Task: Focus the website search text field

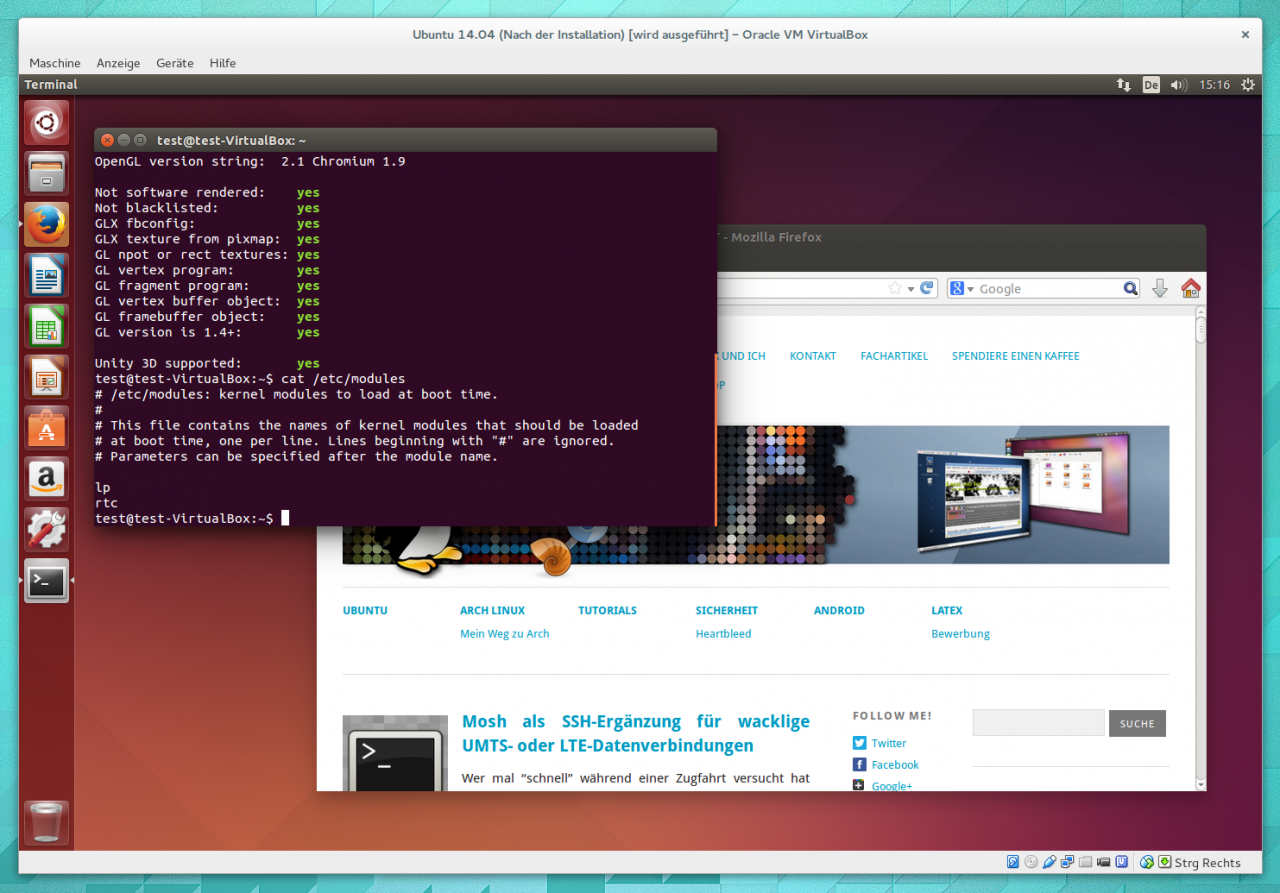Action: click(x=1038, y=723)
